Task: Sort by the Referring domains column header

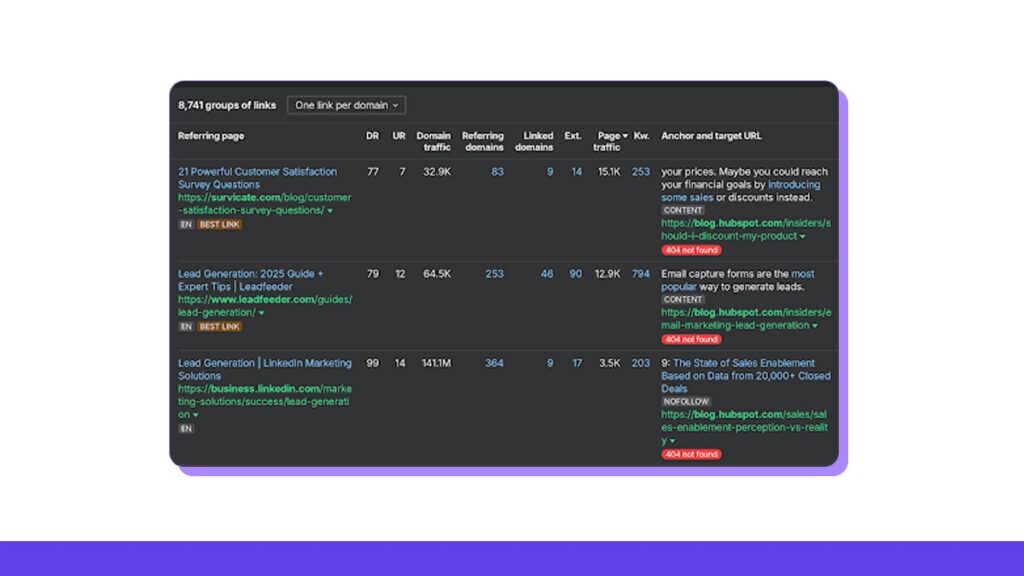Action: coord(483,142)
